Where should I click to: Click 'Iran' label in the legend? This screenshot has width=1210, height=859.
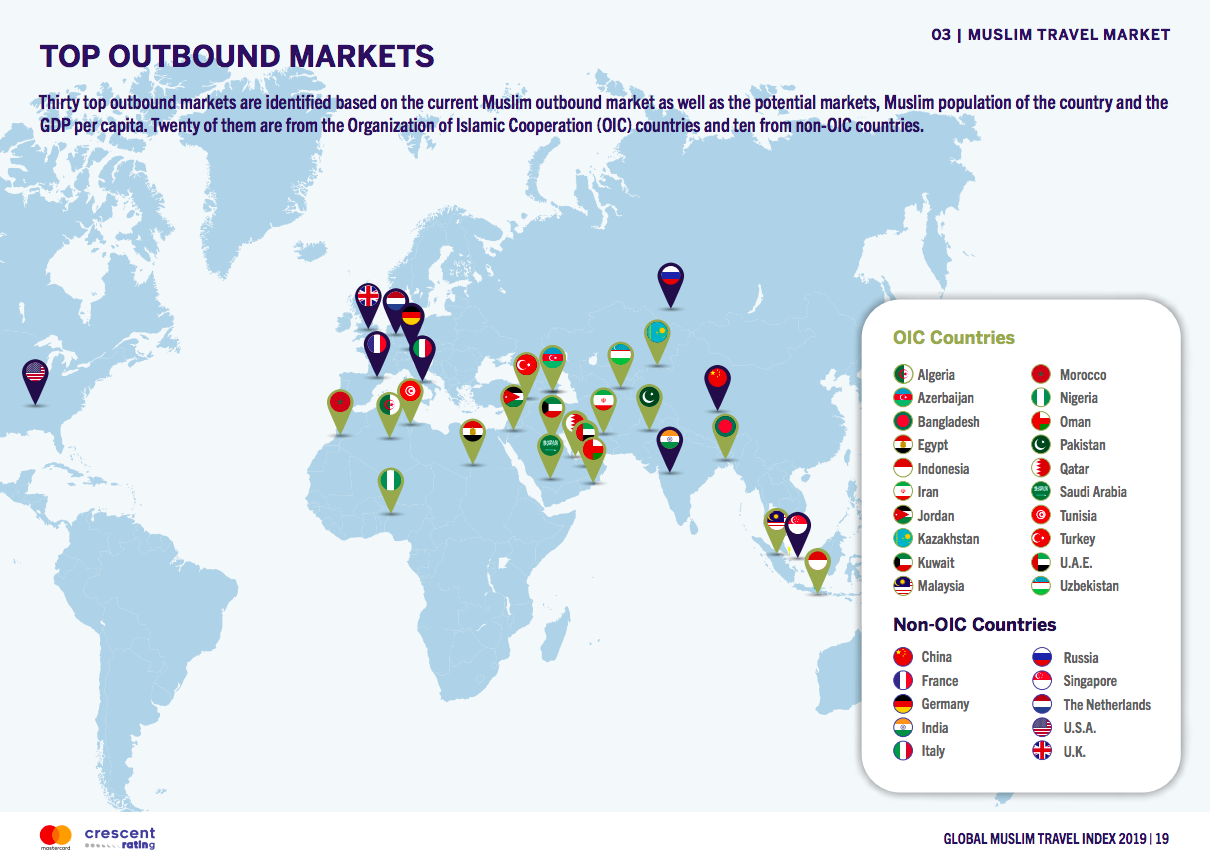click(x=928, y=492)
